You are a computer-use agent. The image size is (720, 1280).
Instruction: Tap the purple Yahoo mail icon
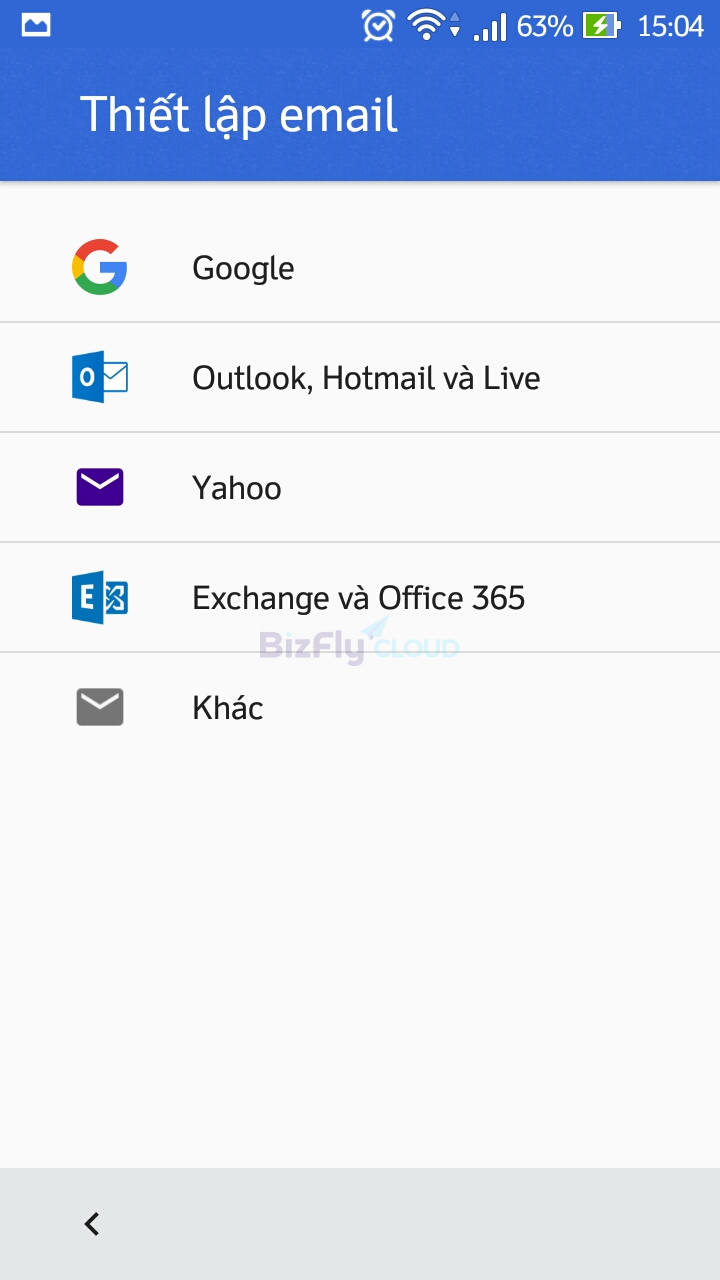100,487
